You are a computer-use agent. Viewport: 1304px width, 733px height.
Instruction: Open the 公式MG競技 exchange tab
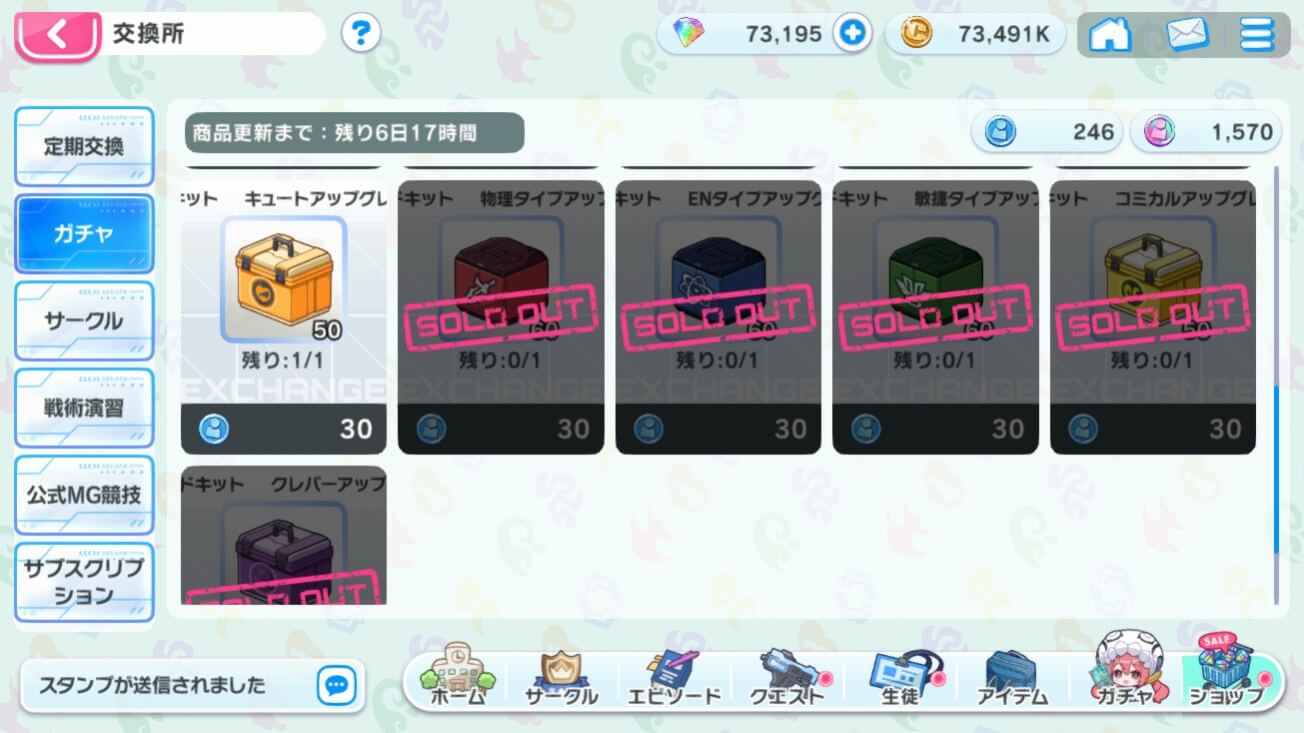84,495
